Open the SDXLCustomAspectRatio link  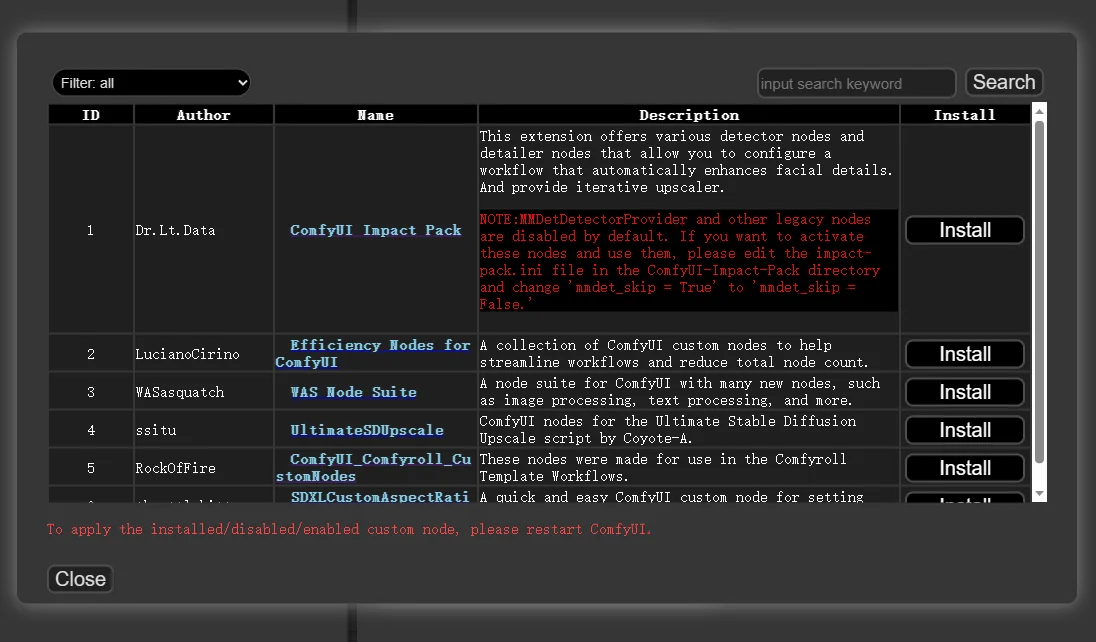pos(380,497)
